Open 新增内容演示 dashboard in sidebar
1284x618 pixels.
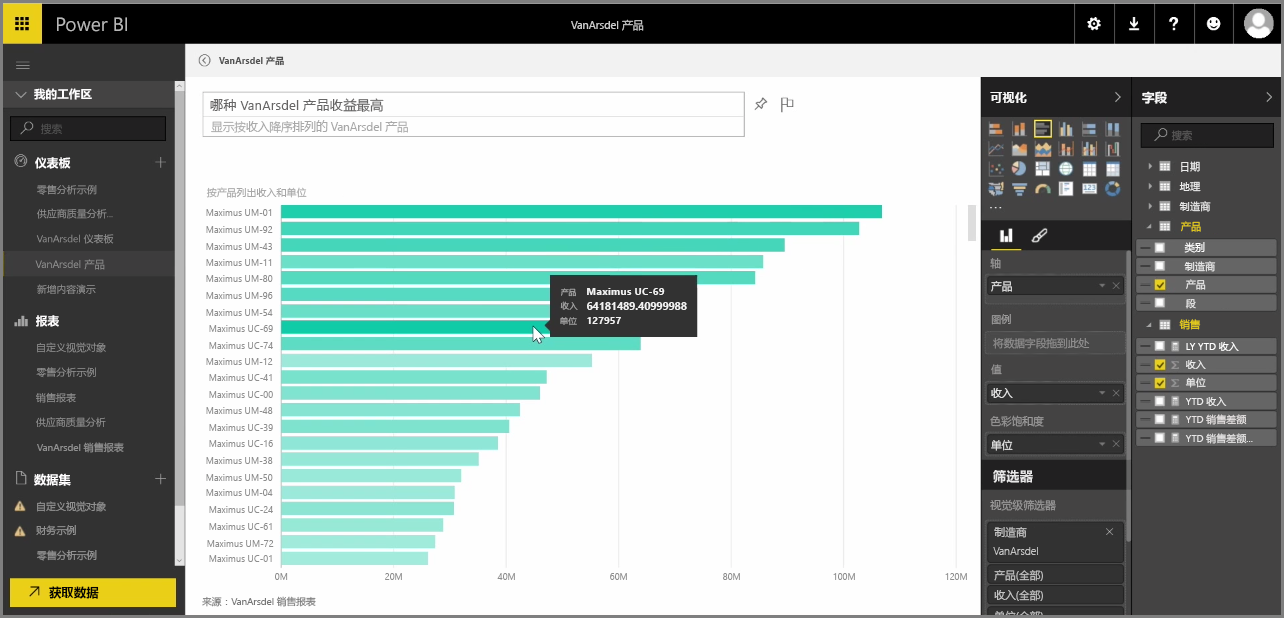[x=66, y=289]
